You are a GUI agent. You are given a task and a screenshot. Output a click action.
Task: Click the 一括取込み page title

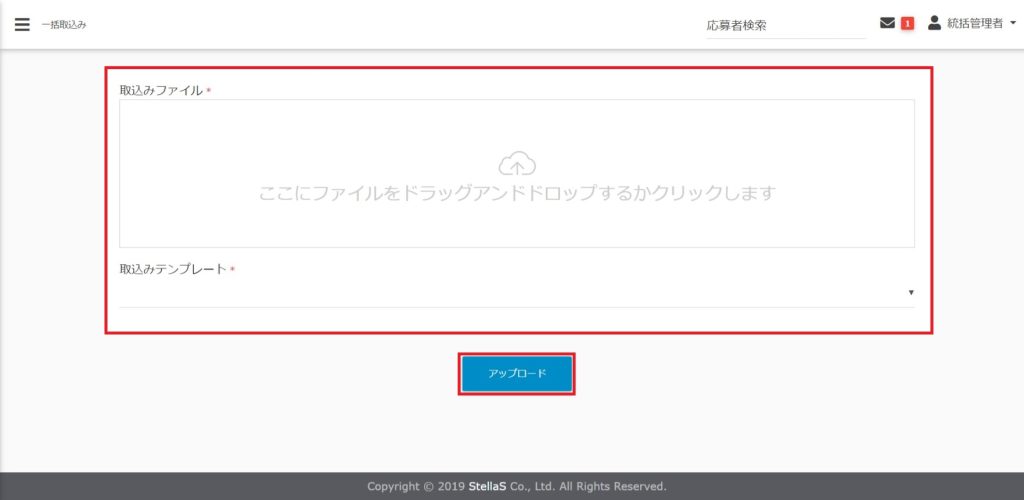point(64,25)
